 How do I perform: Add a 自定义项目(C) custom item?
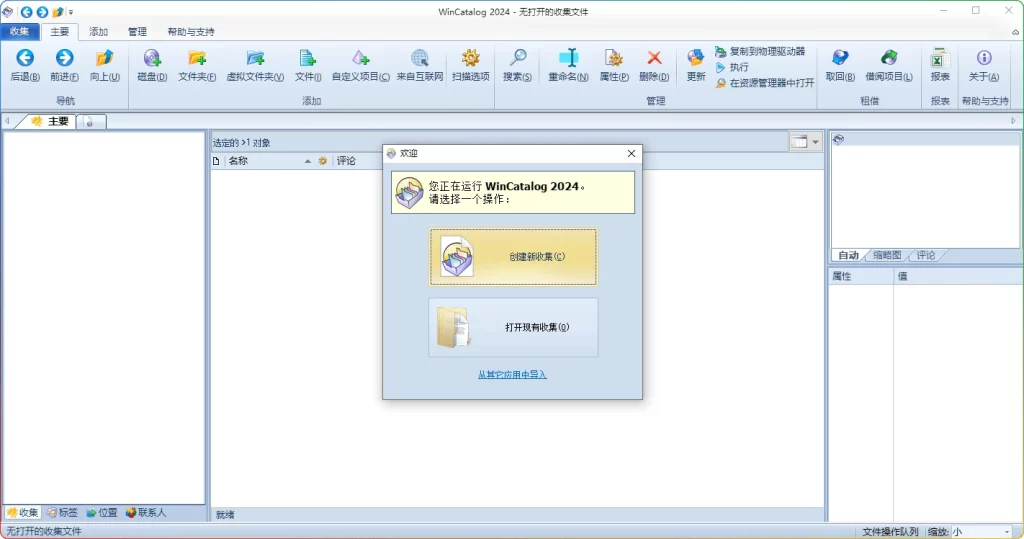click(360, 65)
